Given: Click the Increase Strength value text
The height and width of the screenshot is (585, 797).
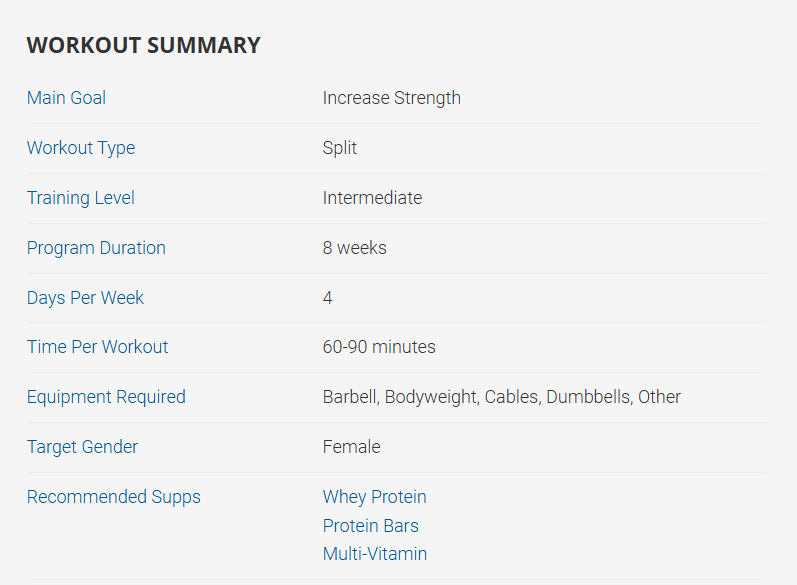Looking at the screenshot, I should pyautogui.click(x=391, y=98).
